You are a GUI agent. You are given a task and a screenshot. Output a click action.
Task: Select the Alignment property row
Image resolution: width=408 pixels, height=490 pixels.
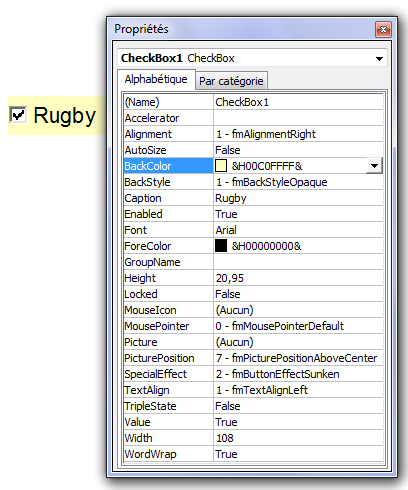pyautogui.click(x=253, y=134)
